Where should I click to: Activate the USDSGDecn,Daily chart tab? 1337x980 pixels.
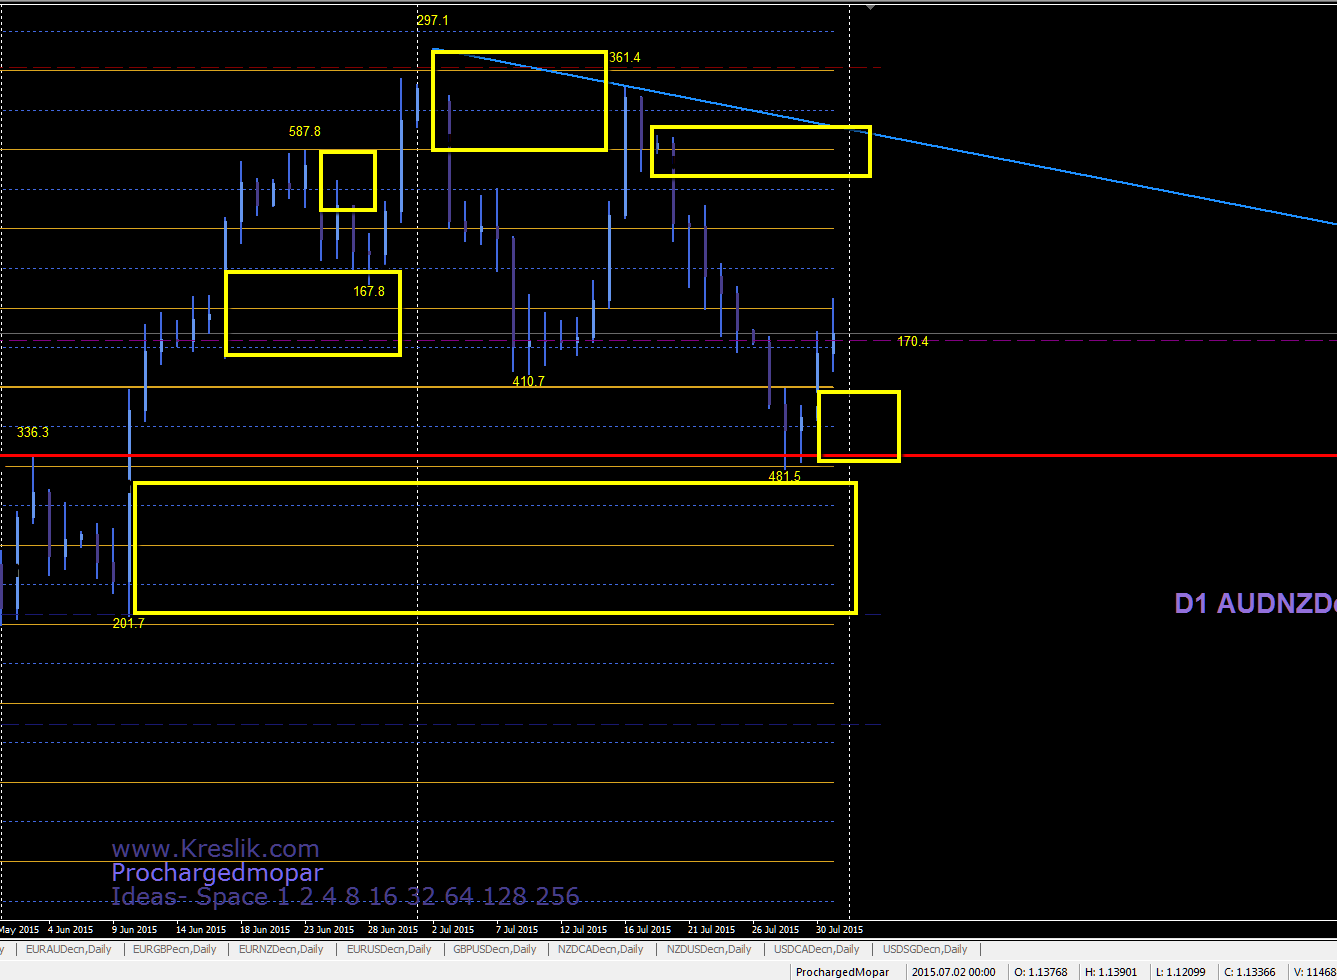tap(926, 949)
